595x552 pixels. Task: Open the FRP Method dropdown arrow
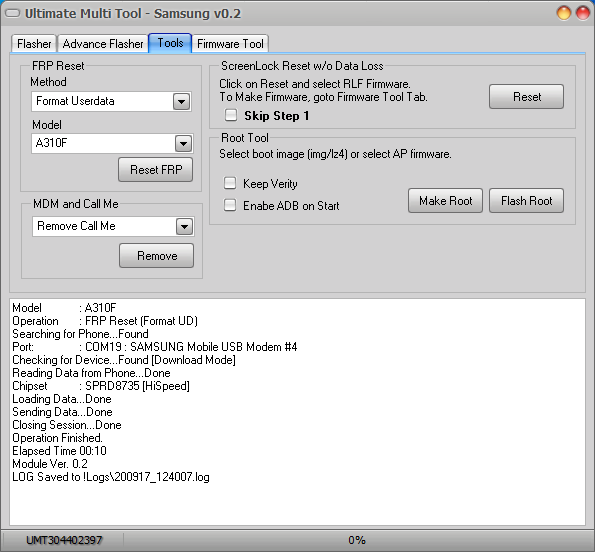(181, 102)
